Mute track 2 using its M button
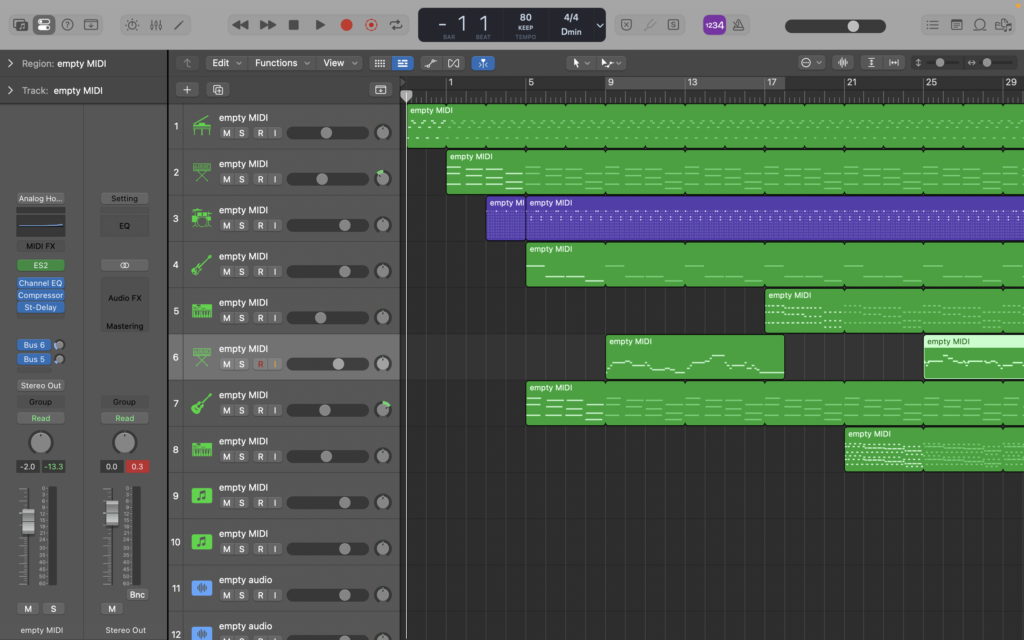Image resolution: width=1024 pixels, height=640 pixels. tap(227, 179)
